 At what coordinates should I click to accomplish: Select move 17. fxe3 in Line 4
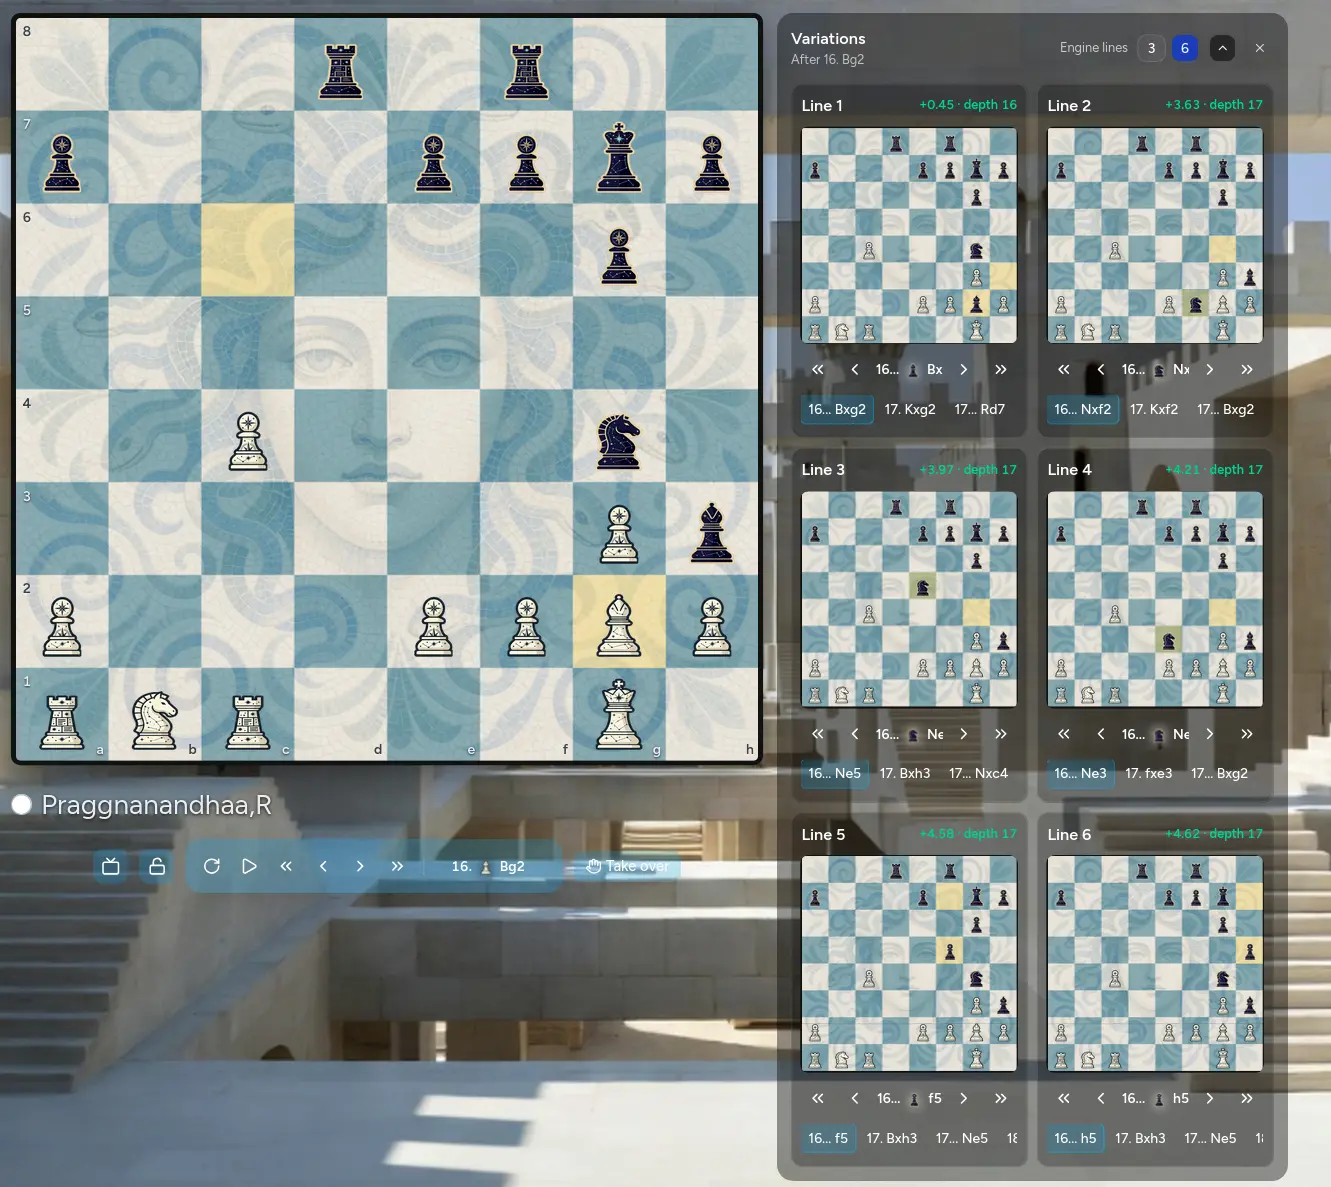tap(1149, 773)
